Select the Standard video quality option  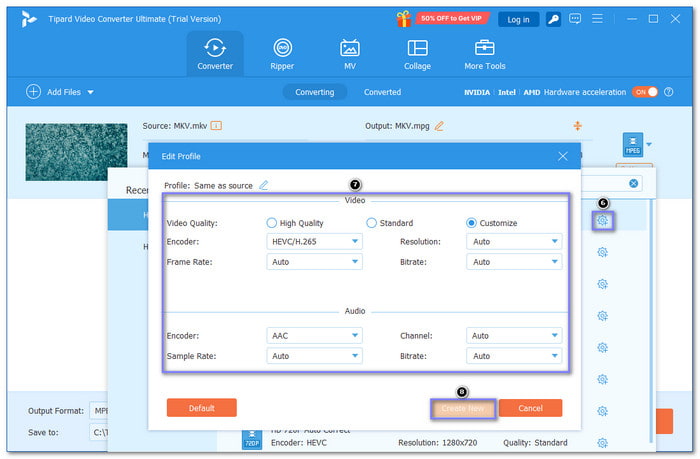click(x=372, y=223)
